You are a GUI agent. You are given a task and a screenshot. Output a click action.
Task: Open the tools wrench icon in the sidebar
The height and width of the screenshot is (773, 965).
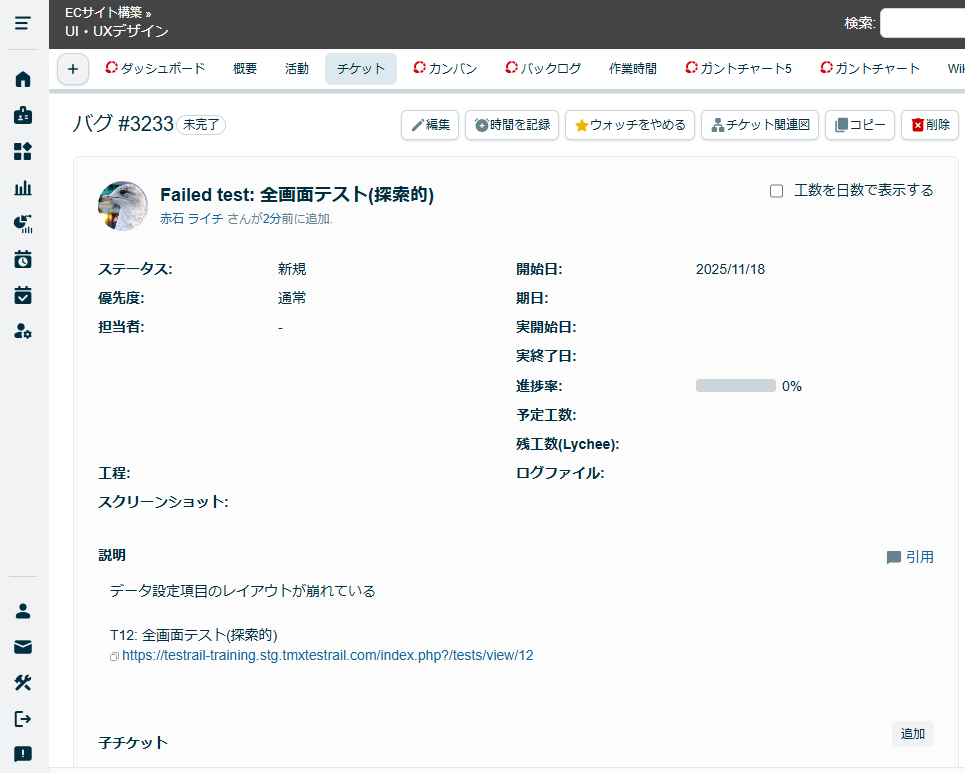[x=23, y=682]
